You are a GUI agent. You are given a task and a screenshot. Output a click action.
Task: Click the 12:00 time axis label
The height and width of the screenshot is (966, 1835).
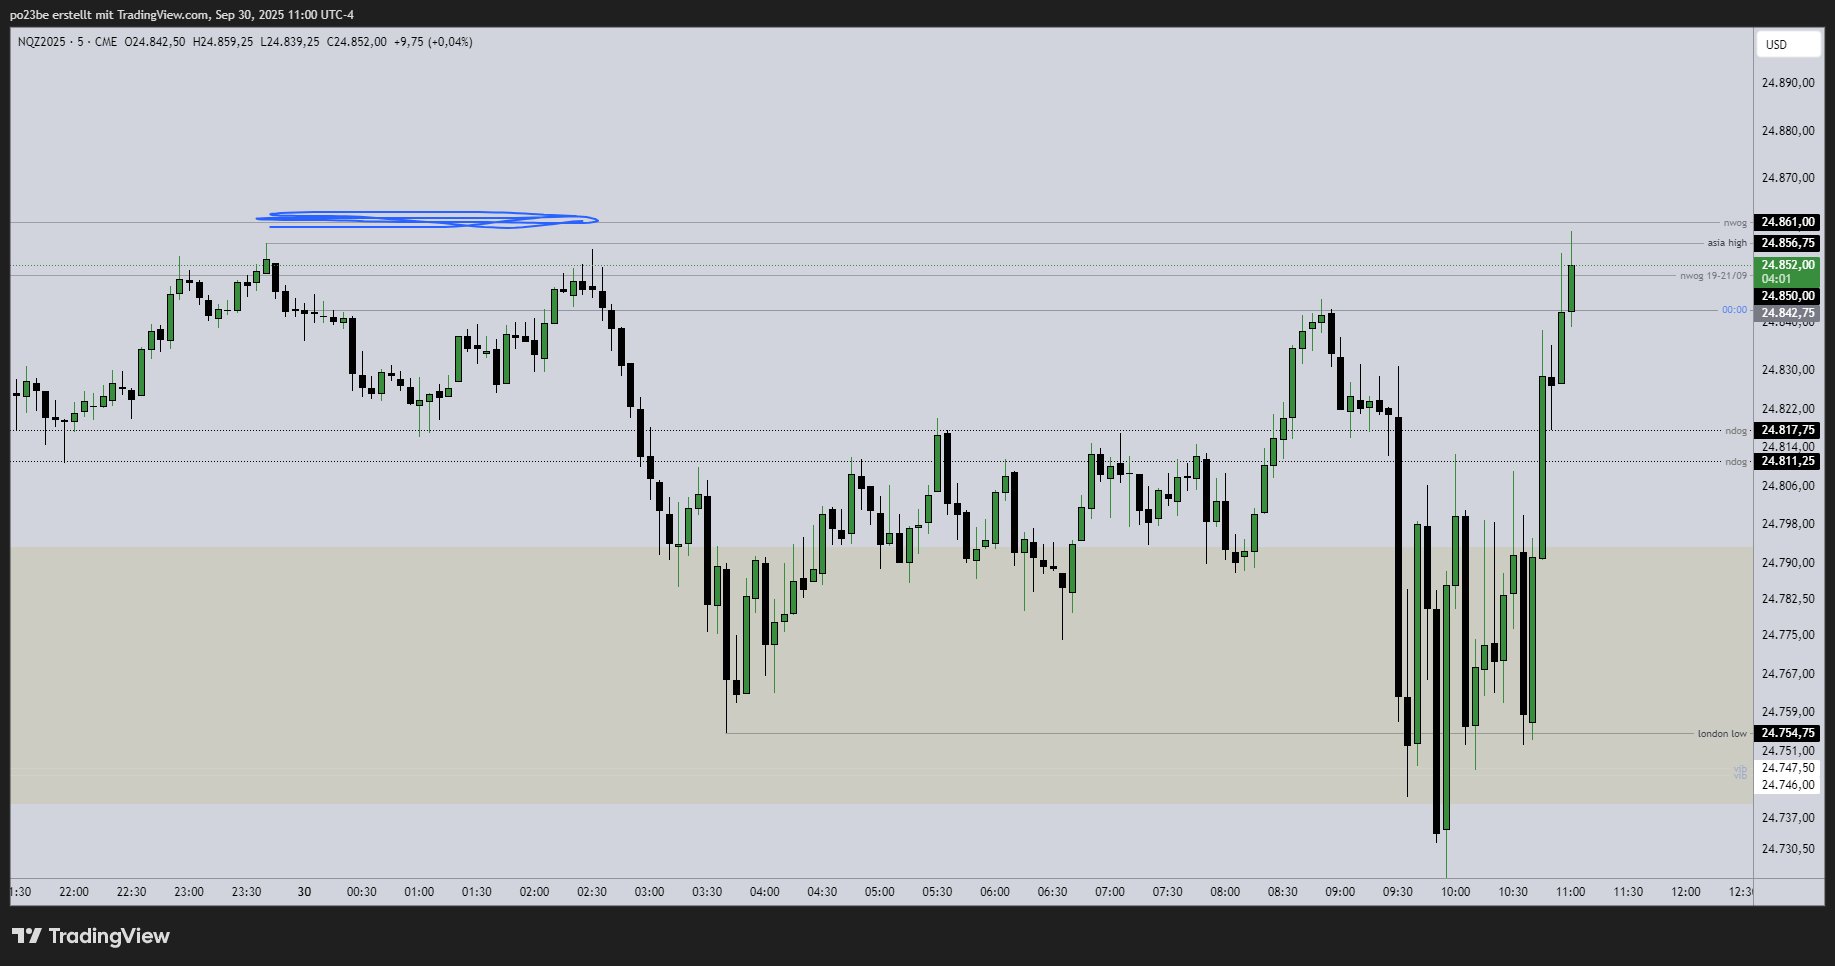point(1686,892)
